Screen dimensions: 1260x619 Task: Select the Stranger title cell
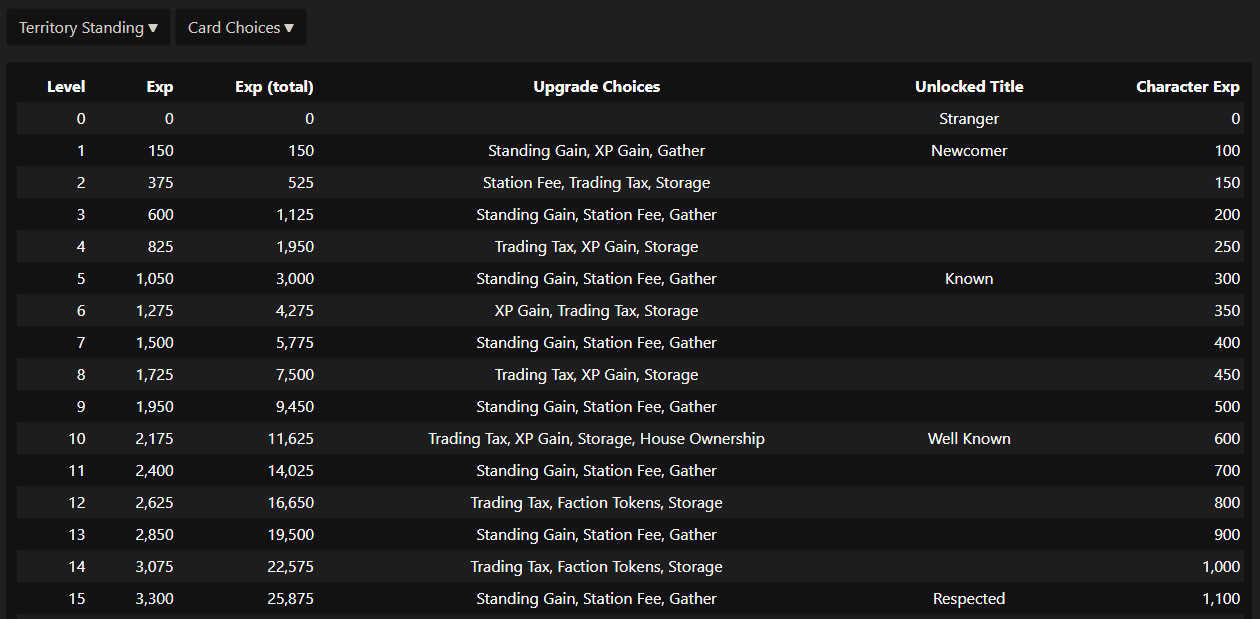point(969,119)
